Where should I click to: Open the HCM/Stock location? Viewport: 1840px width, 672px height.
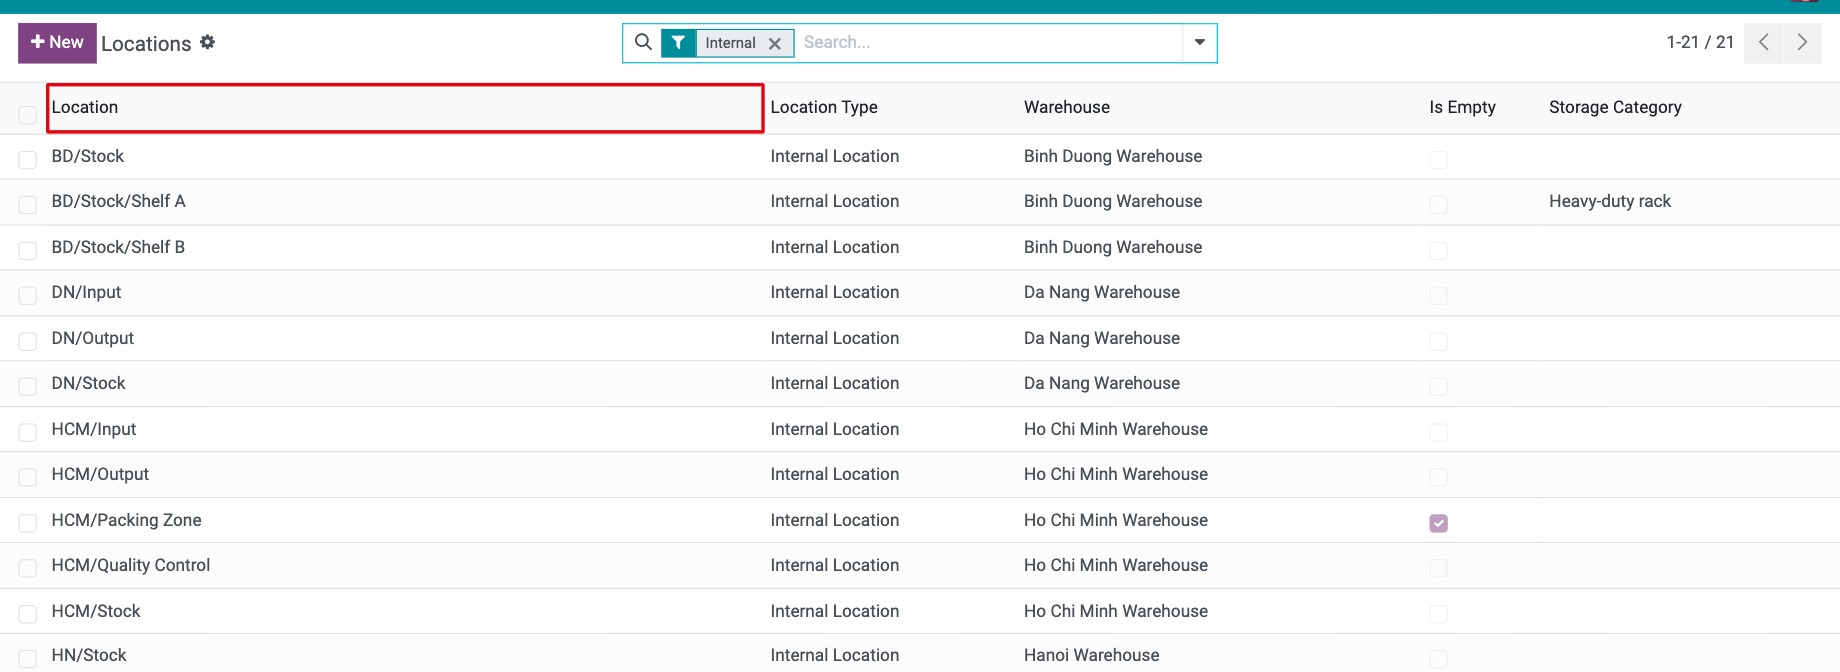click(x=96, y=611)
